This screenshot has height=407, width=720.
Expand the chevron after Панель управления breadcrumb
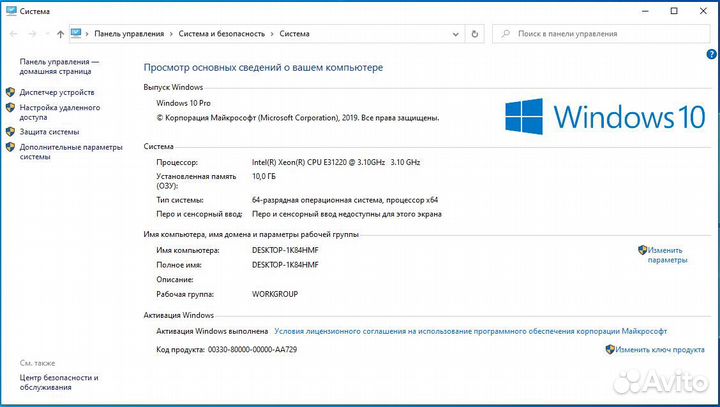point(171,33)
